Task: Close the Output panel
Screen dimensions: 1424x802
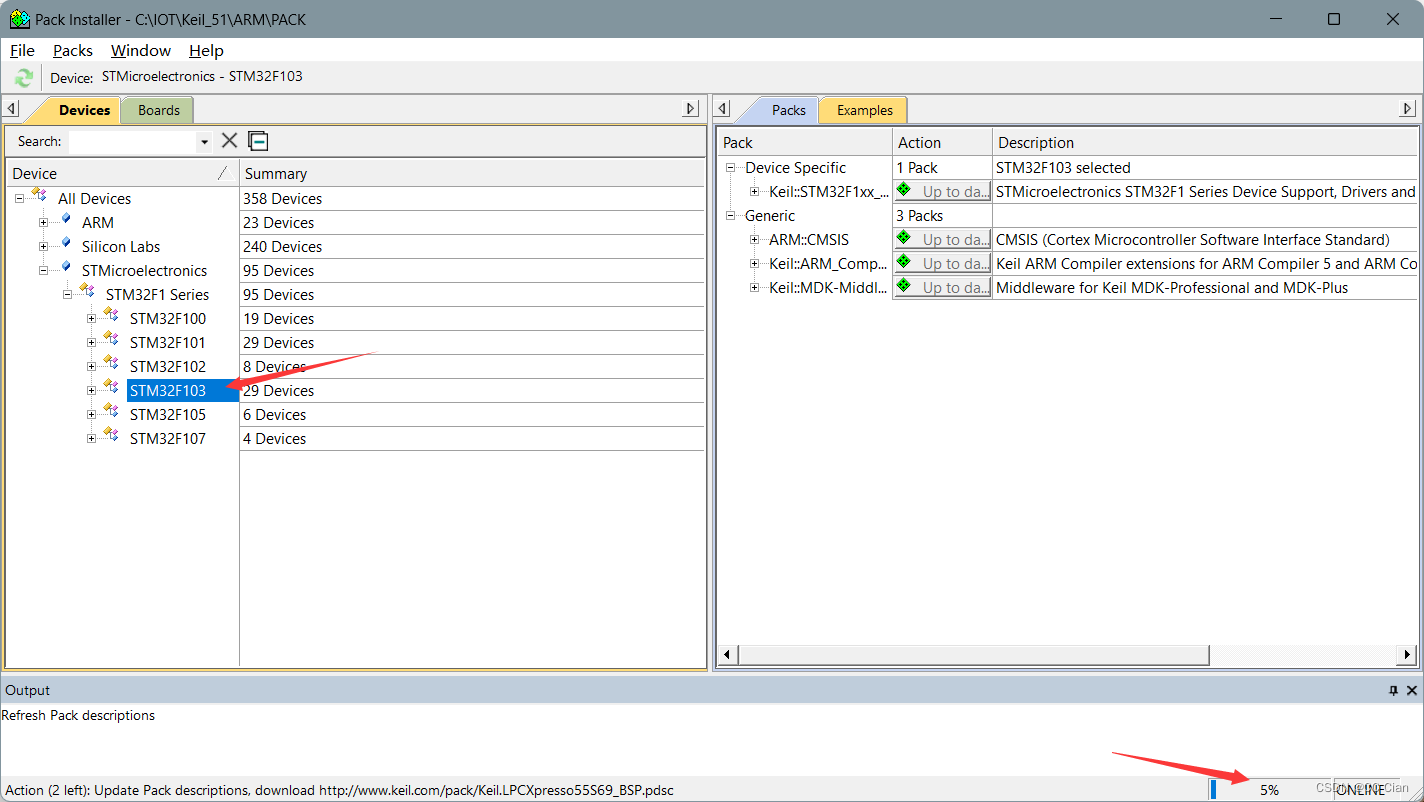Action: (x=1412, y=690)
